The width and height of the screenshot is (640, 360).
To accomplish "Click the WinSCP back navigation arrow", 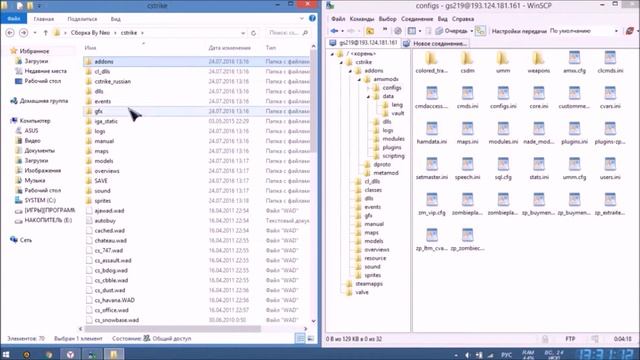I will [x=334, y=31].
